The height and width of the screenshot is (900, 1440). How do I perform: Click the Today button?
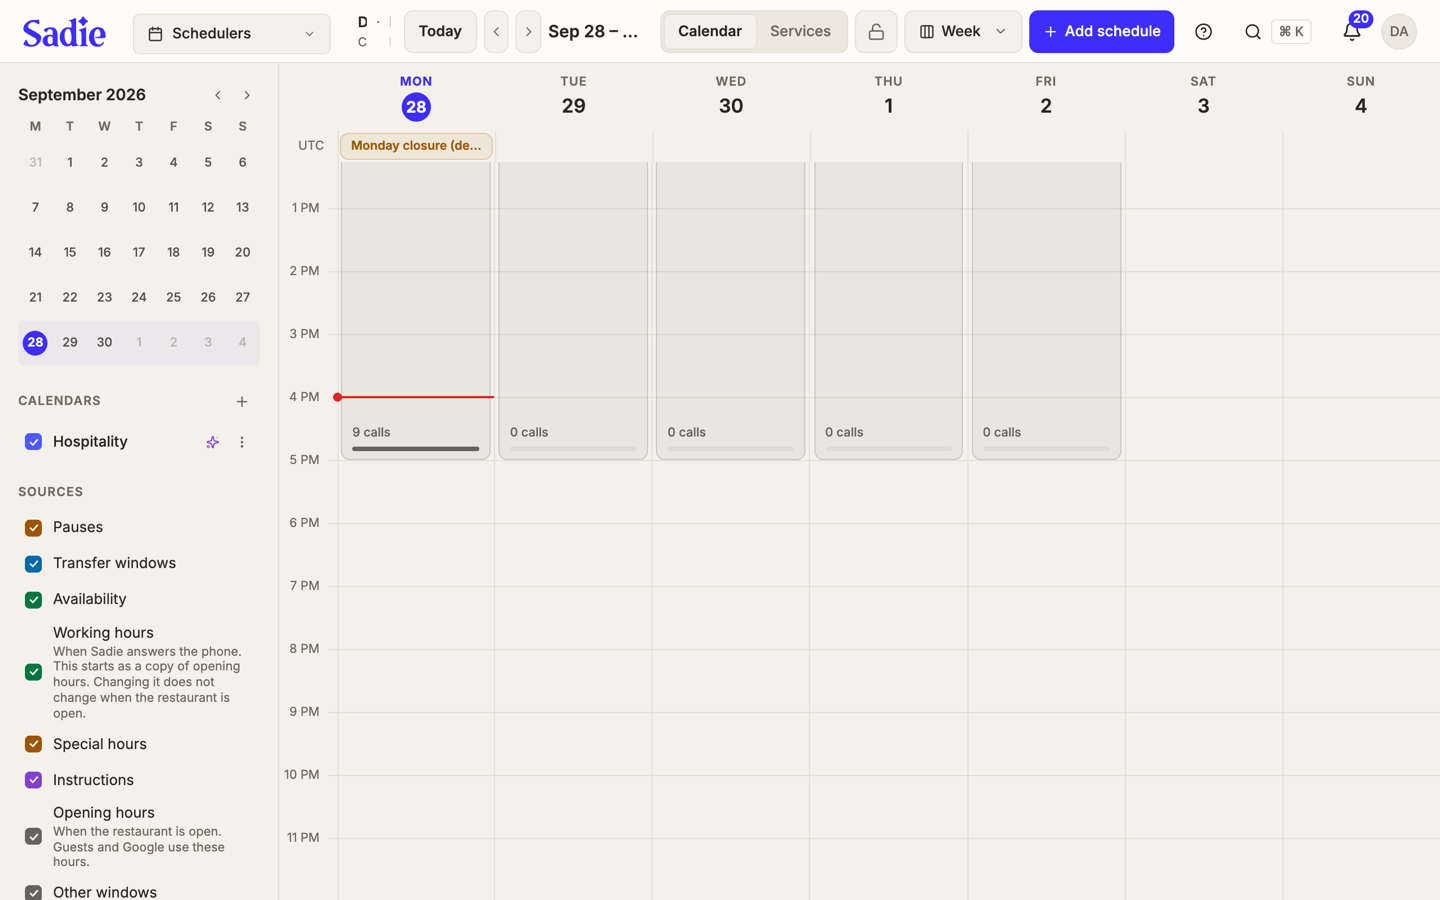440,32
